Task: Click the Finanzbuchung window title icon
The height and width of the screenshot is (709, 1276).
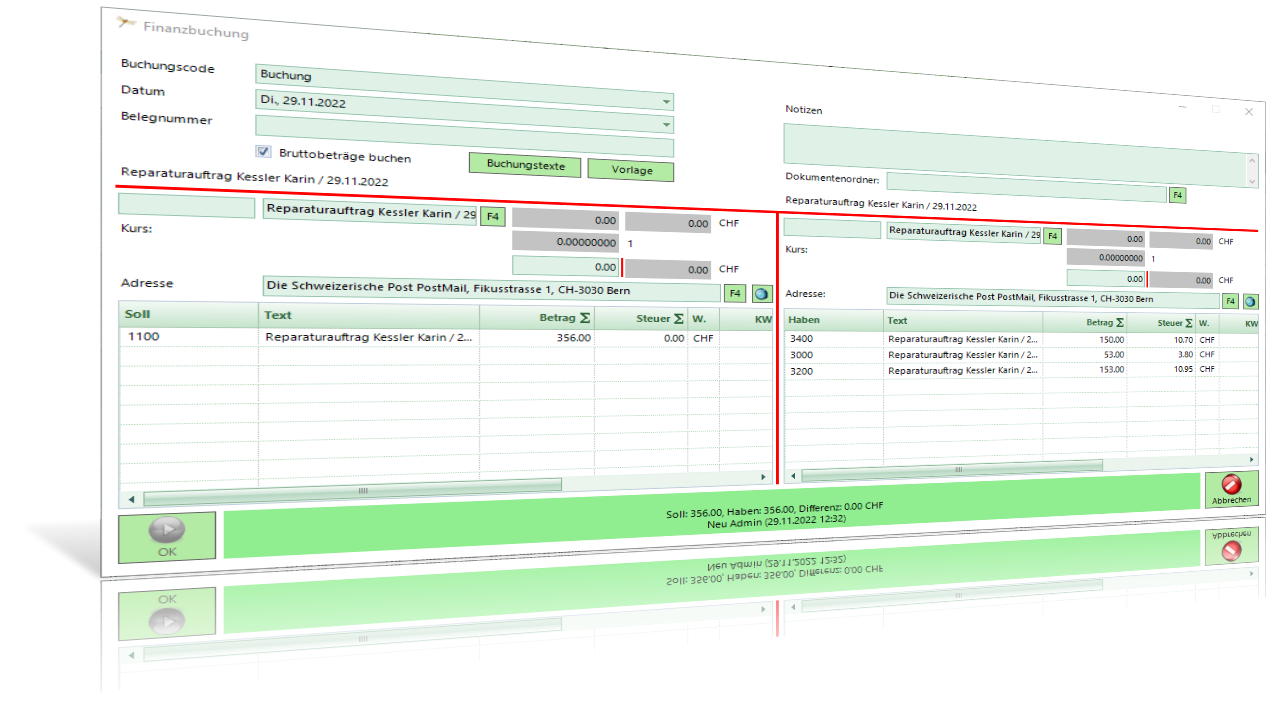Action: pos(126,22)
